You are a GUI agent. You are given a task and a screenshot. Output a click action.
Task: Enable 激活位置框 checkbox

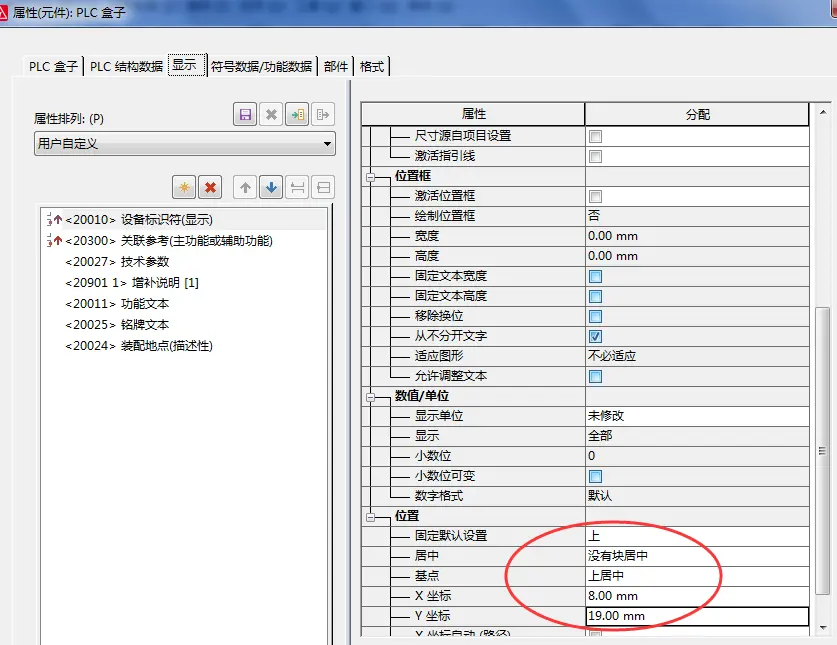pyautogui.click(x=595, y=196)
